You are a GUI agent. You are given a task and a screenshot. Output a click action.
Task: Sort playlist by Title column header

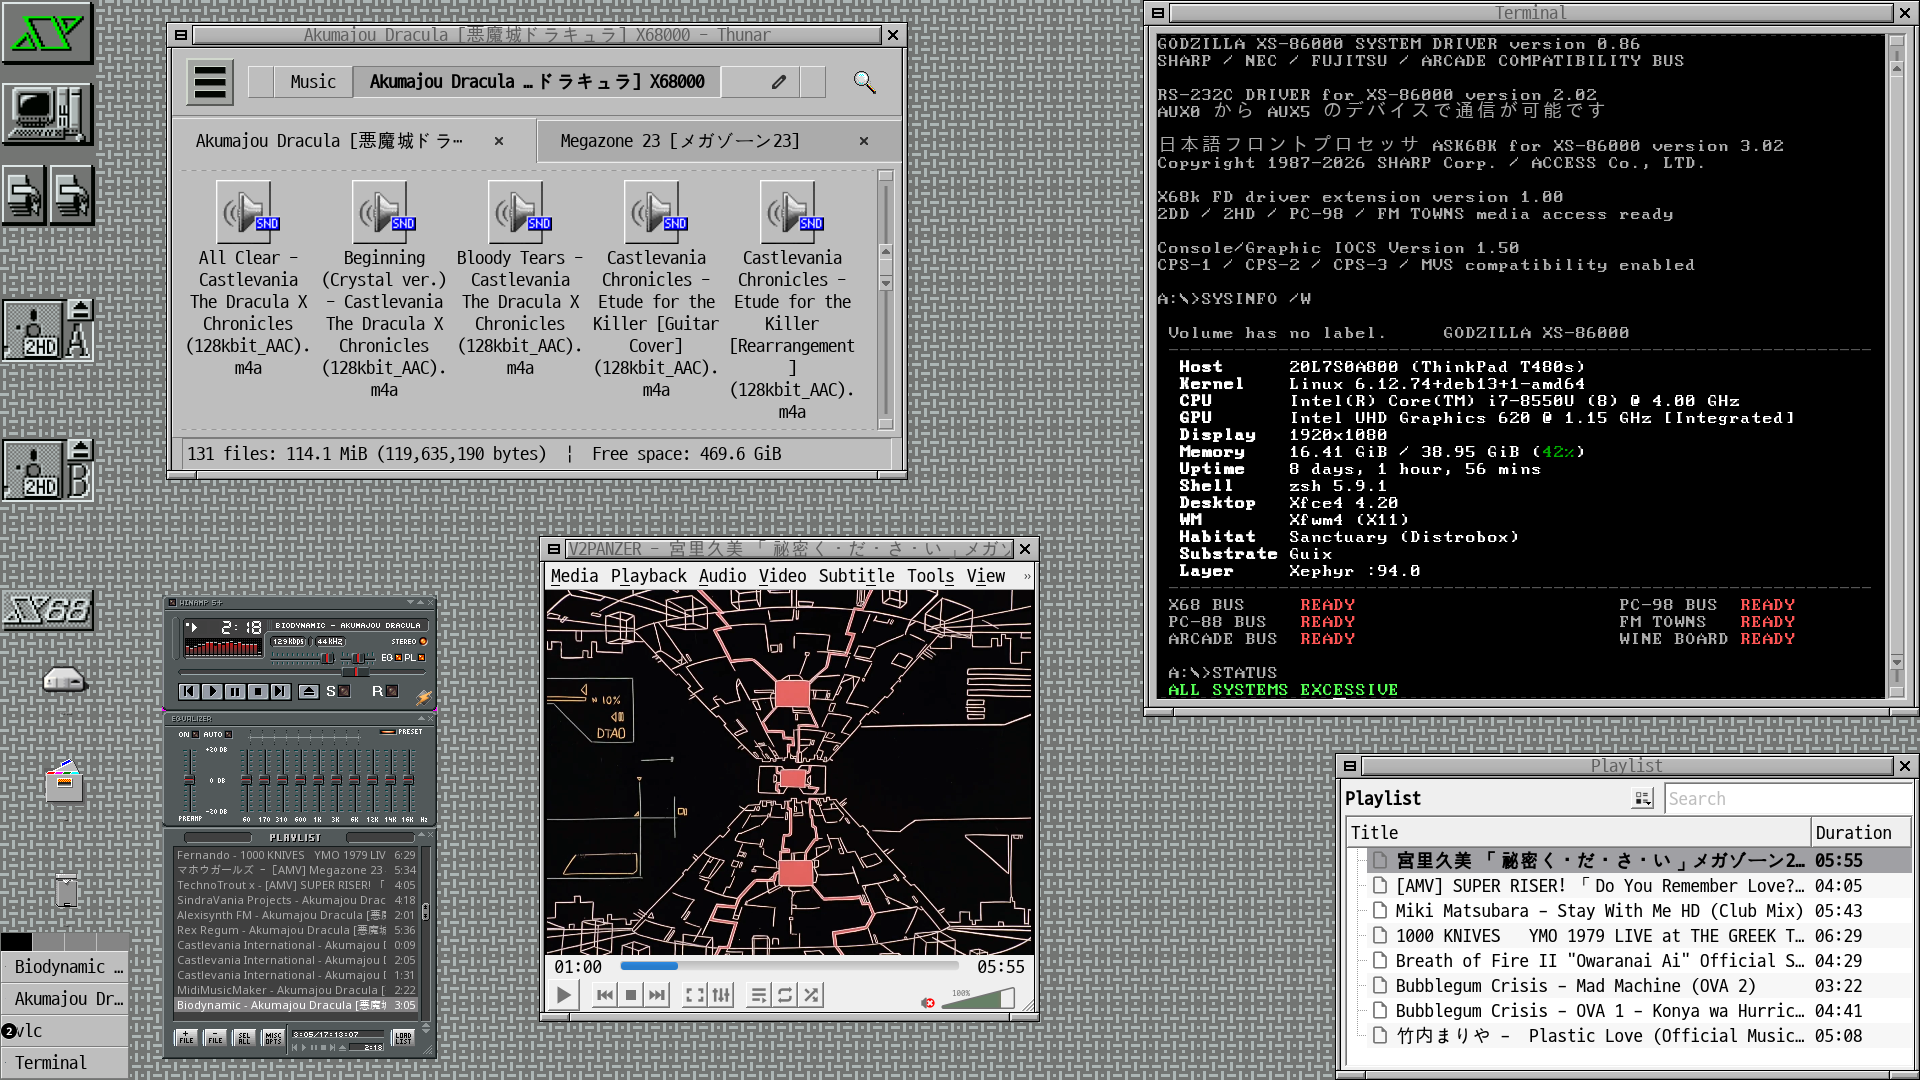pyautogui.click(x=1579, y=833)
